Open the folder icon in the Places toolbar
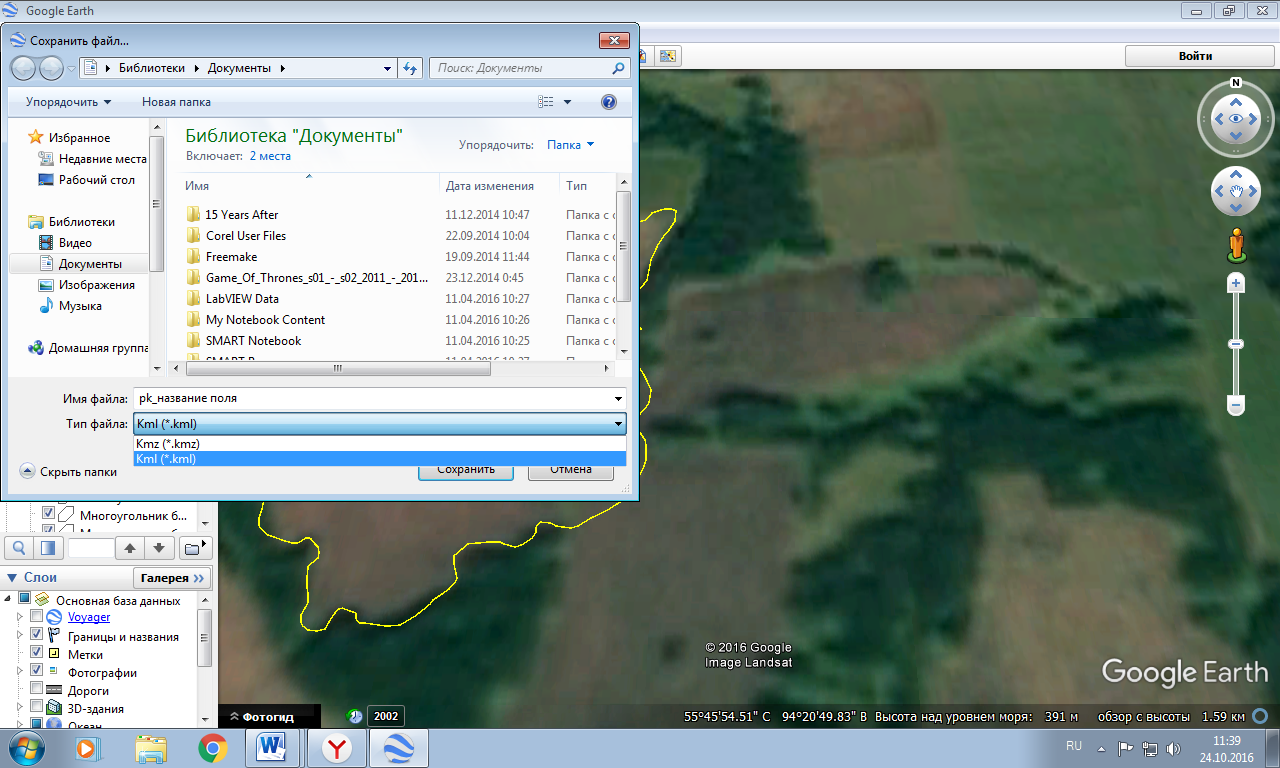 pyautogui.click(x=194, y=548)
